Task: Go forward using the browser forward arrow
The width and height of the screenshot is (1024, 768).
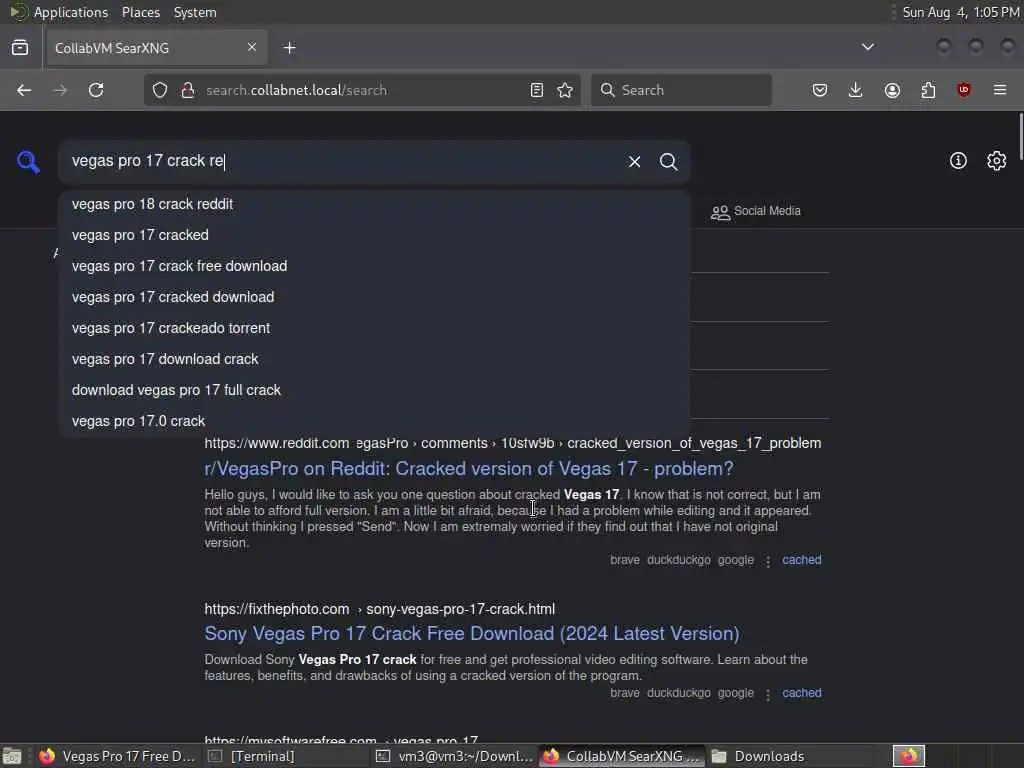Action: click(60, 90)
